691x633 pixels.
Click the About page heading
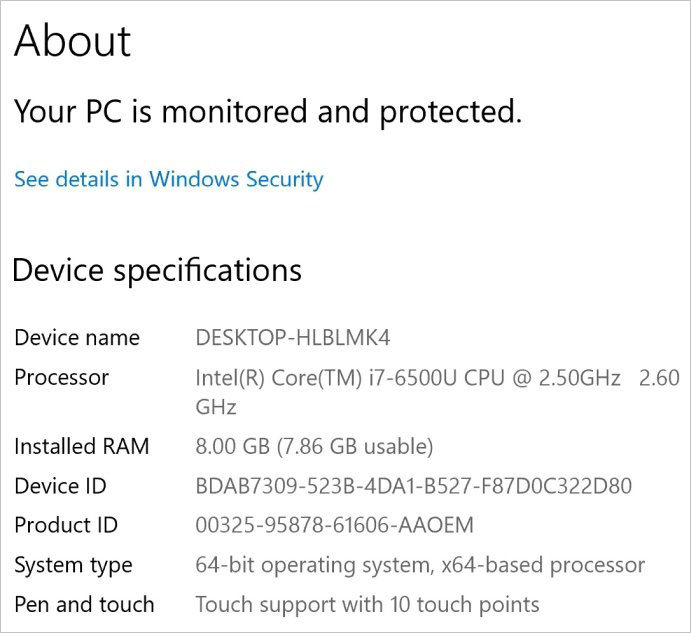(x=72, y=41)
